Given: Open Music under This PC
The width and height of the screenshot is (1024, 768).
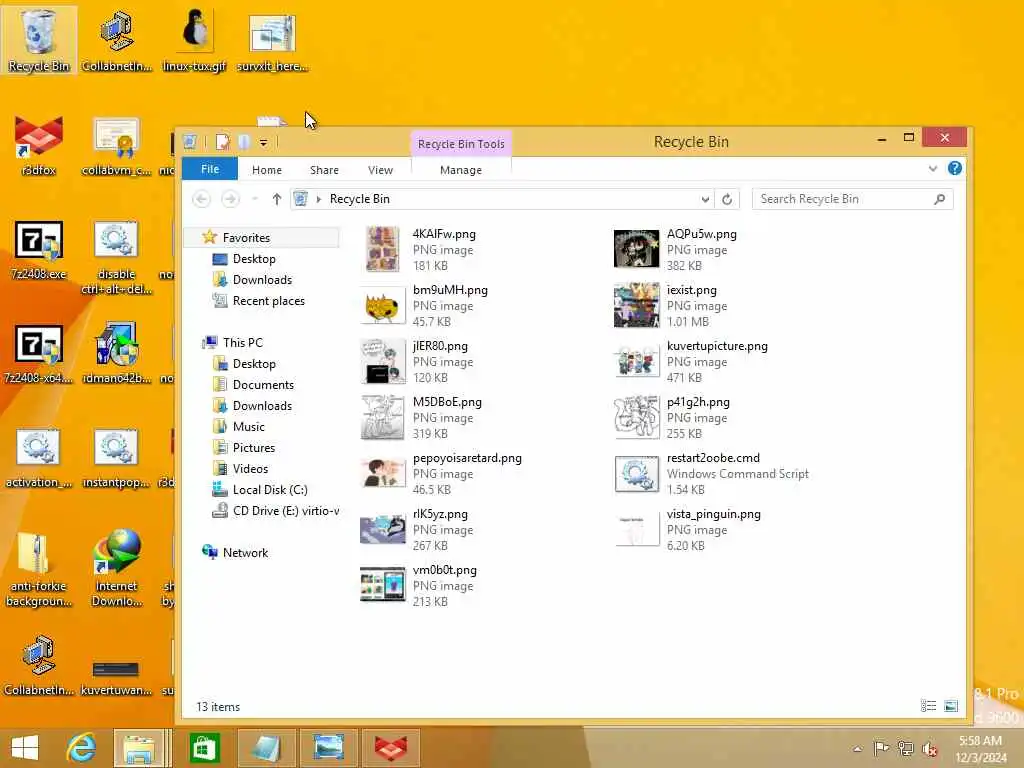Looking at the screenshot, I should 249,426.
